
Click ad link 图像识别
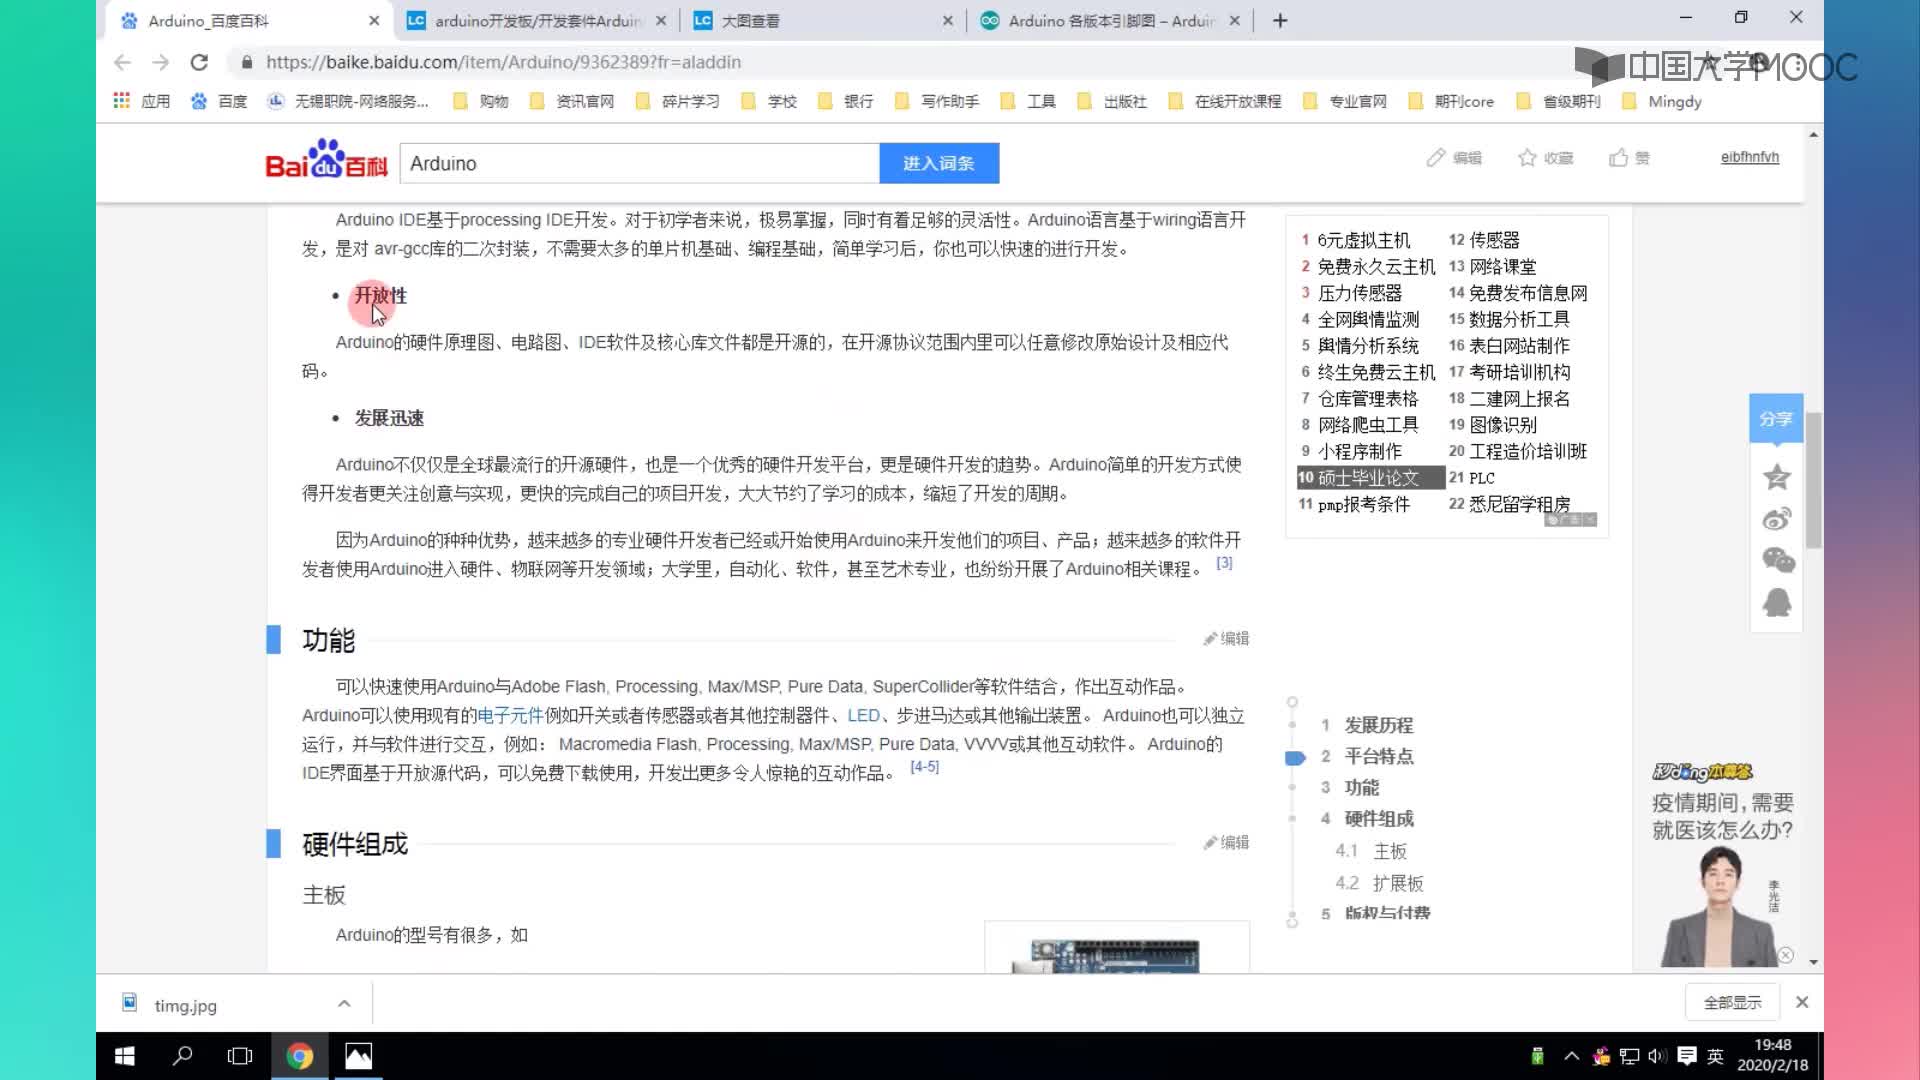point(1502,425)
